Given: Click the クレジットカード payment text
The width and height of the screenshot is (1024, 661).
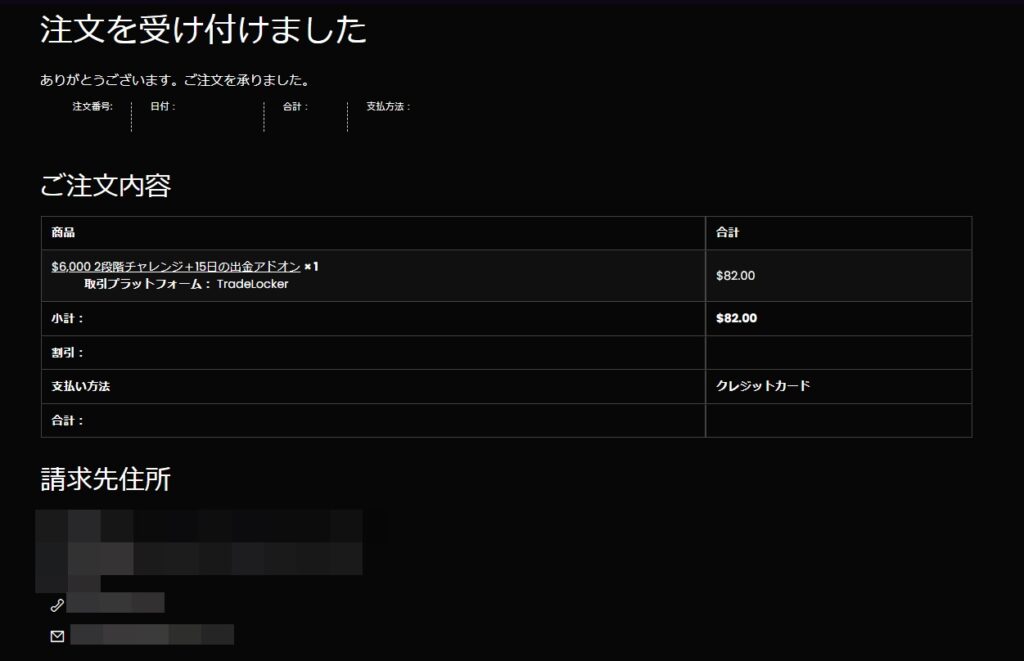Looking at the screenshot, I should tap(763, 386).
